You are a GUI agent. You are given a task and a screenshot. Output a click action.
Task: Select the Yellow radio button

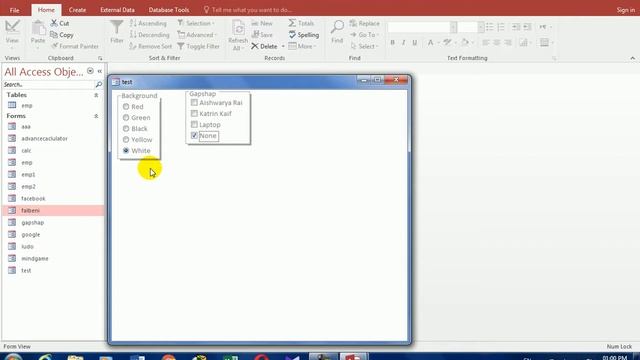click(x=126, y=140)
